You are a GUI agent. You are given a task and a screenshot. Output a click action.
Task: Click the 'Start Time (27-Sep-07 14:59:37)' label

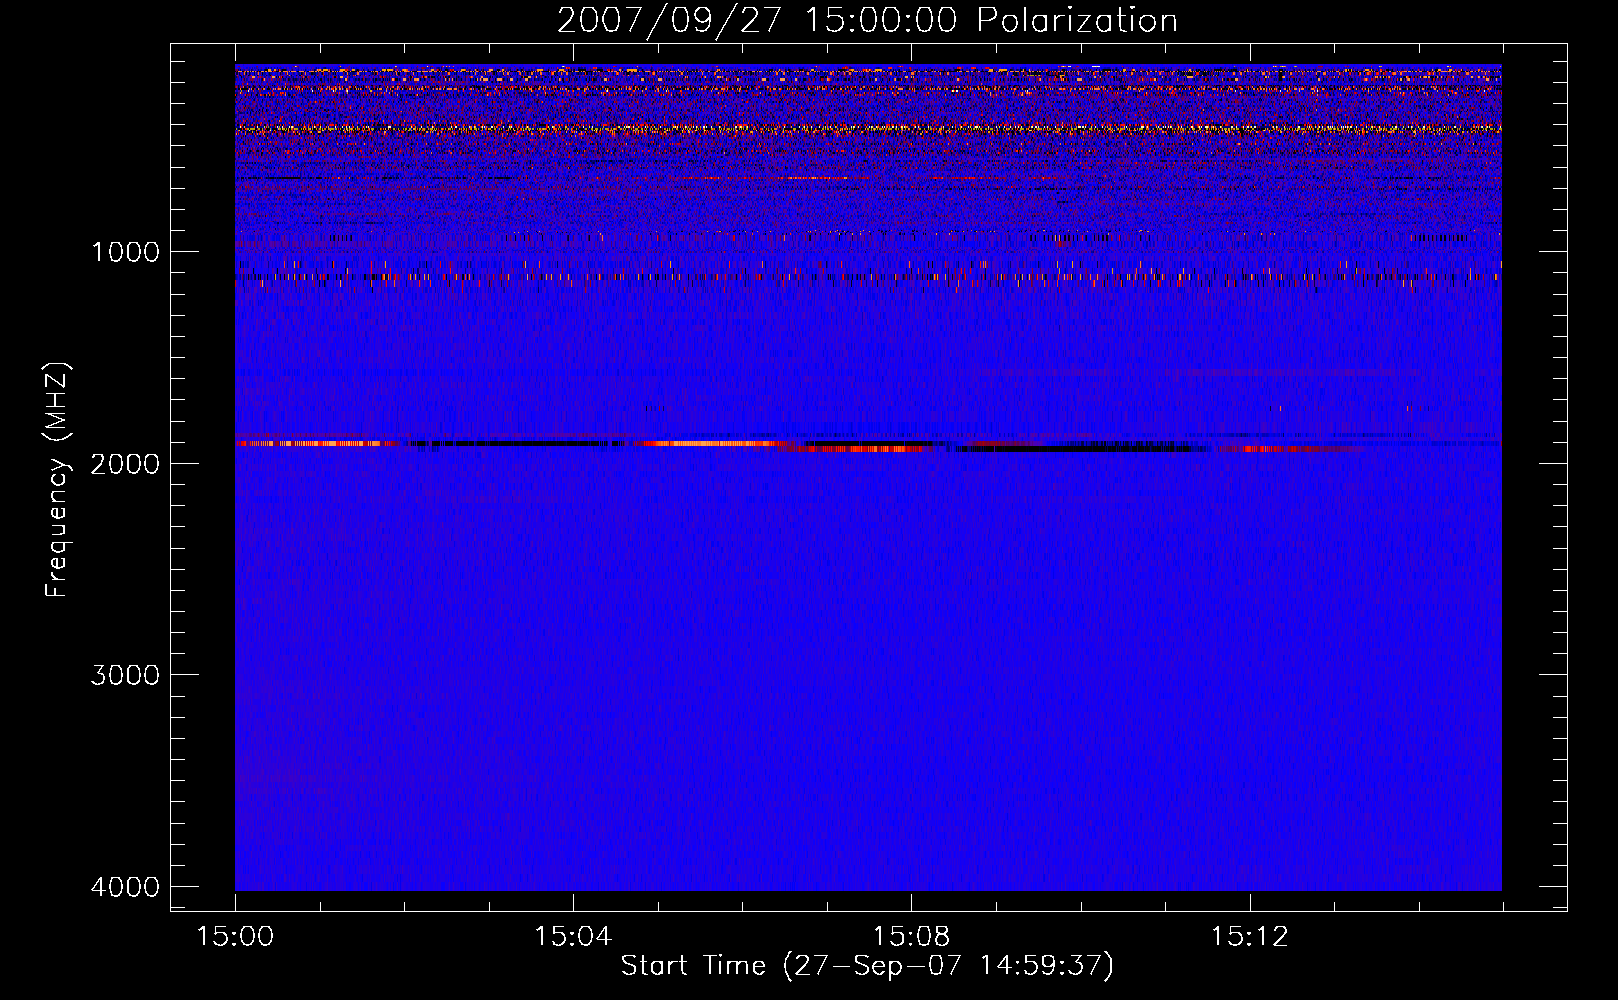click(x=867, y=966)
